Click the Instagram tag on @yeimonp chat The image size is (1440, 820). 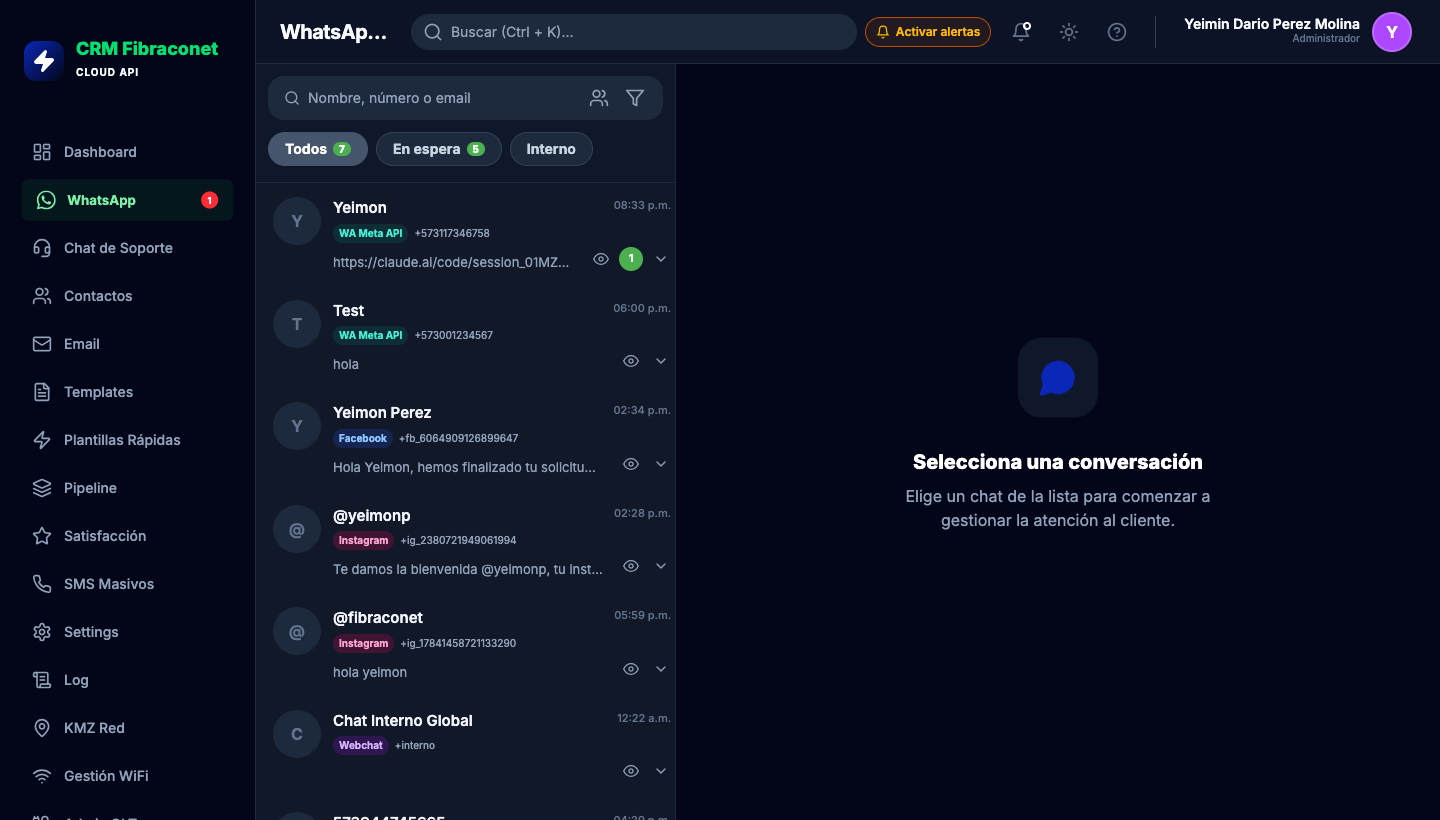click(x=364, y=540)
